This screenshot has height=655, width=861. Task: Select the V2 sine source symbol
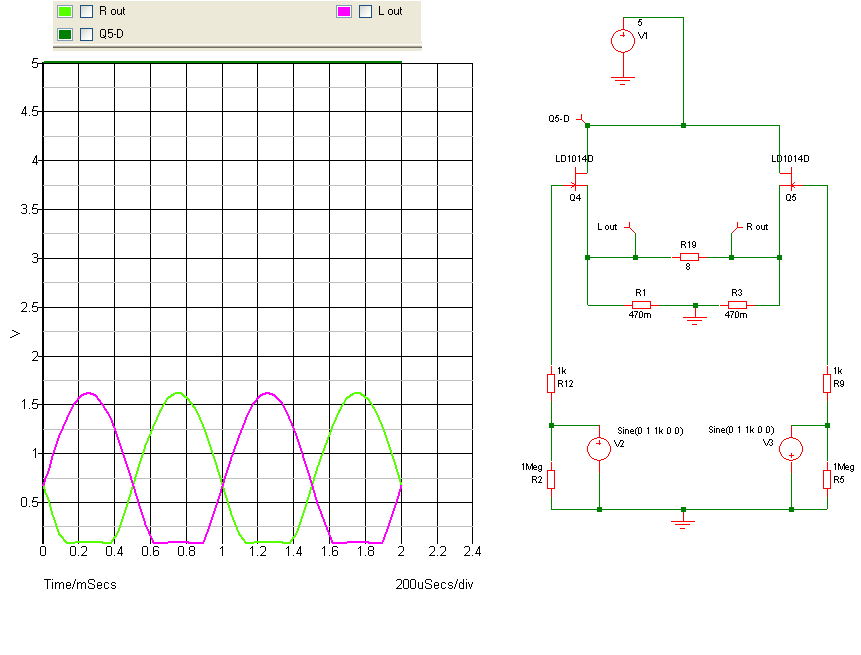(599, 449)
